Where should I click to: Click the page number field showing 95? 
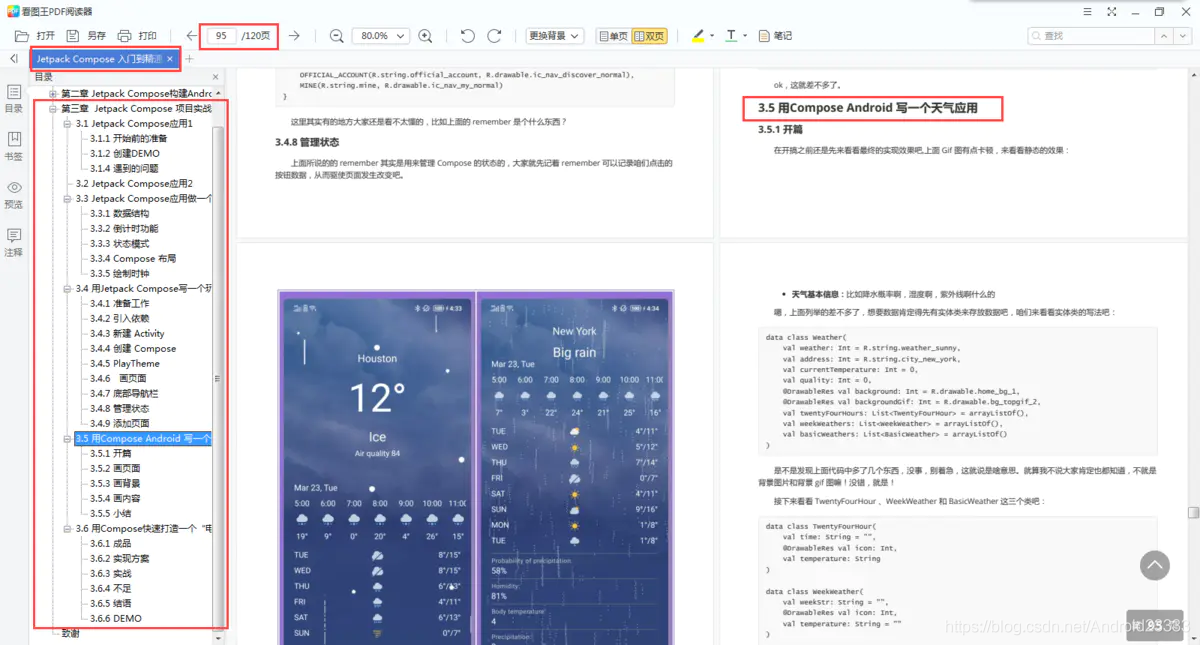tap(221, 35)
